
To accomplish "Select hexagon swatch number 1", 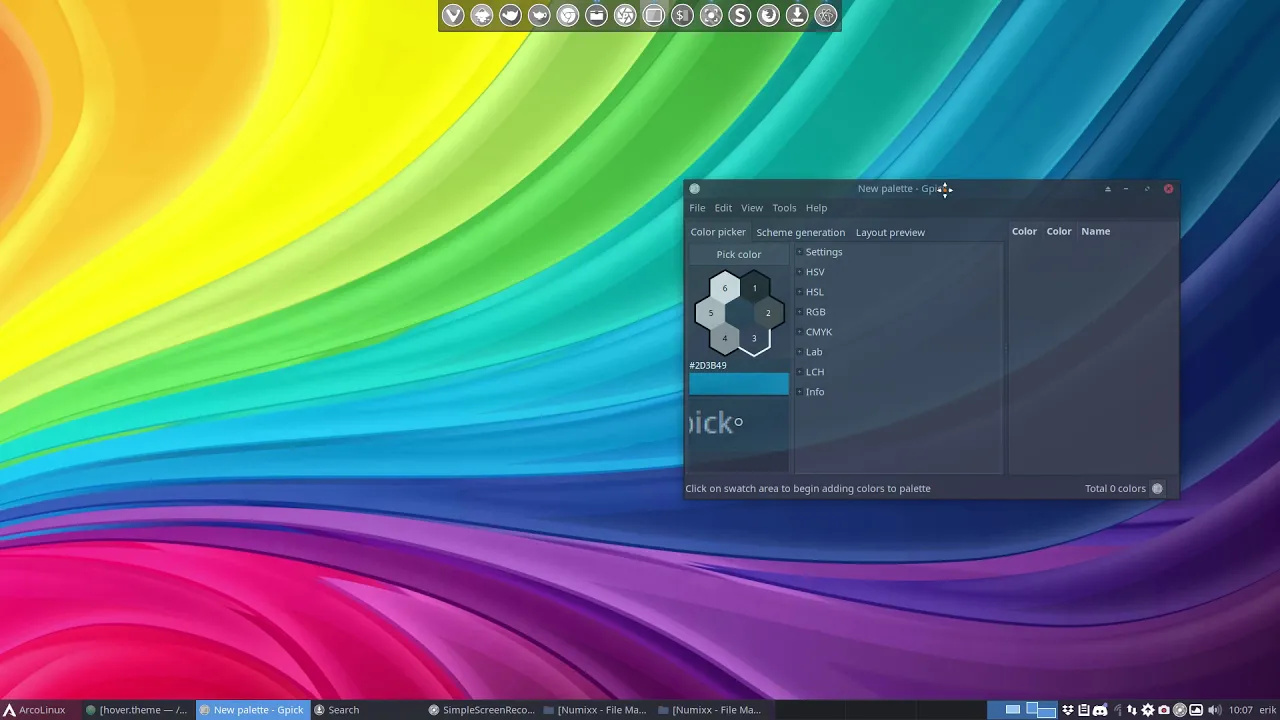I will [754, 288].
